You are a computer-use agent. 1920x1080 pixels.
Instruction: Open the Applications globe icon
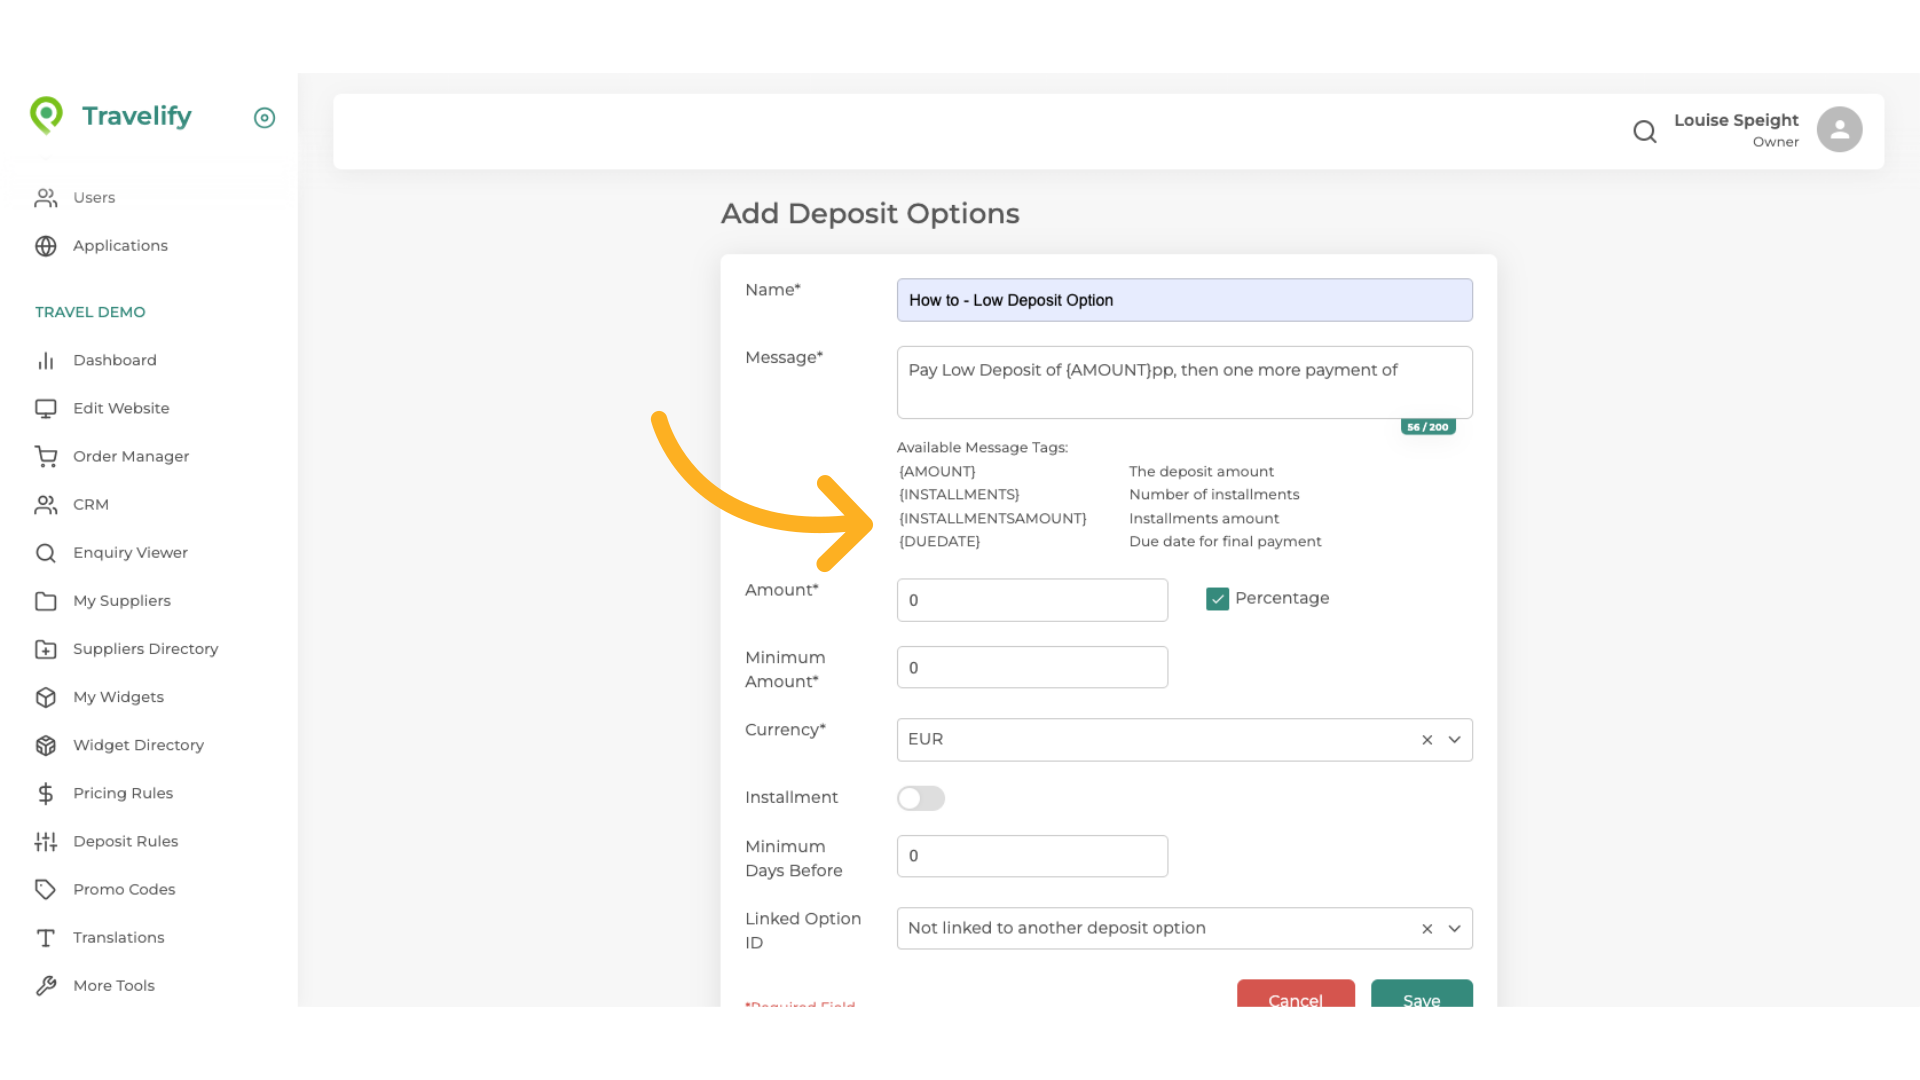click(46, 246)
